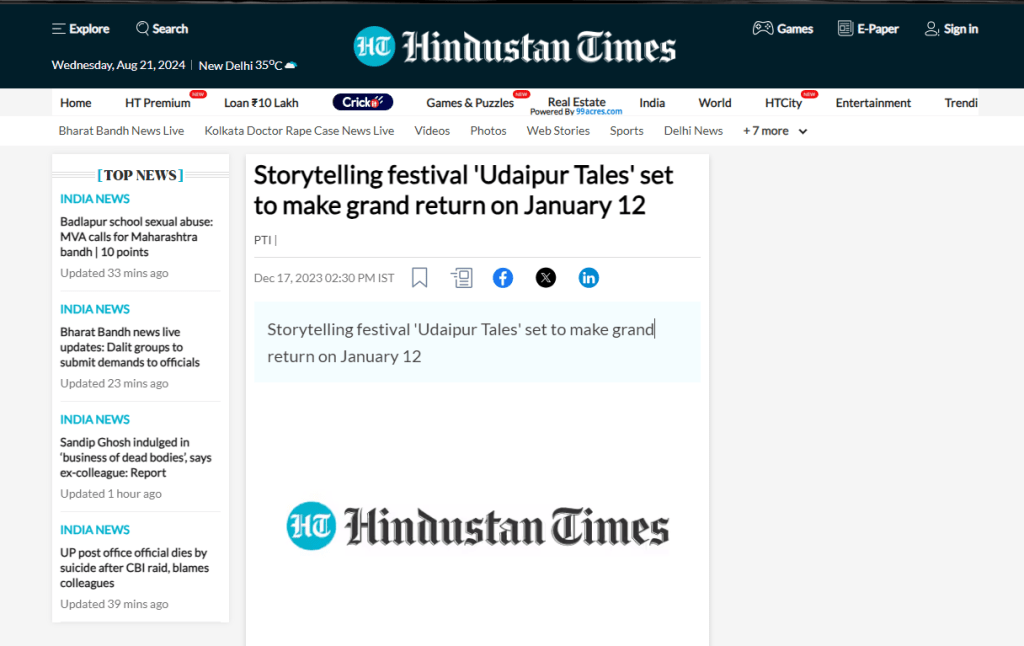Click the Hindustan Times article image
Viewport: 1024px width, 646px height.
pos(478,526)
